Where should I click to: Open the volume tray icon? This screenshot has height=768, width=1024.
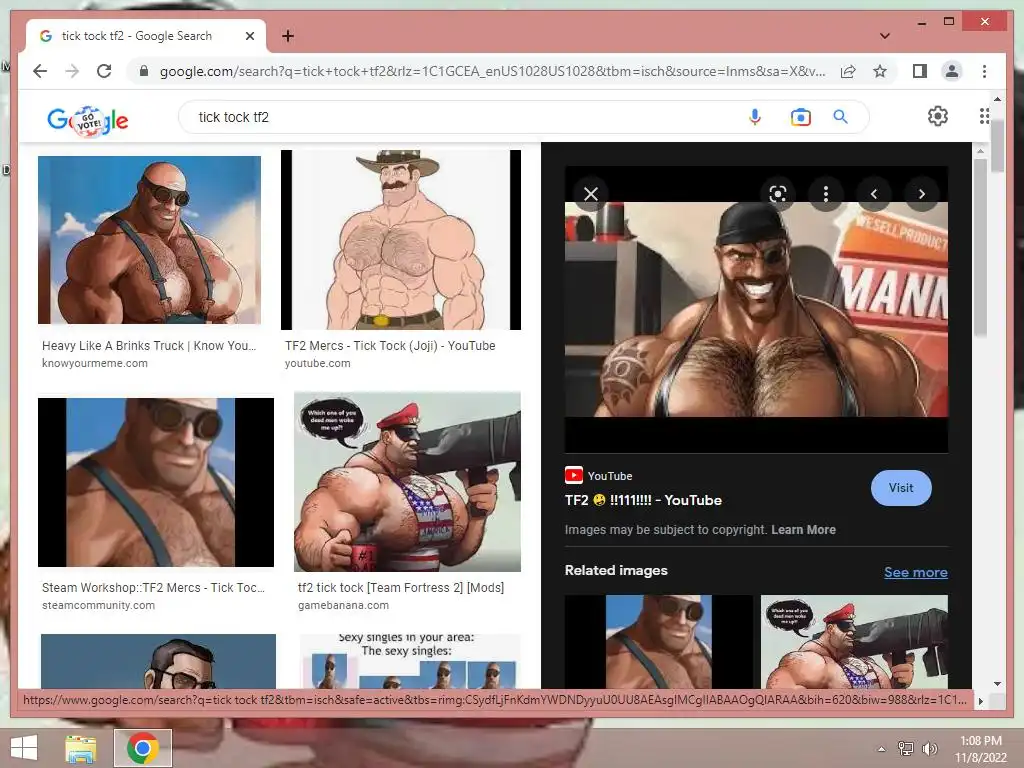(x=929, y=748)
